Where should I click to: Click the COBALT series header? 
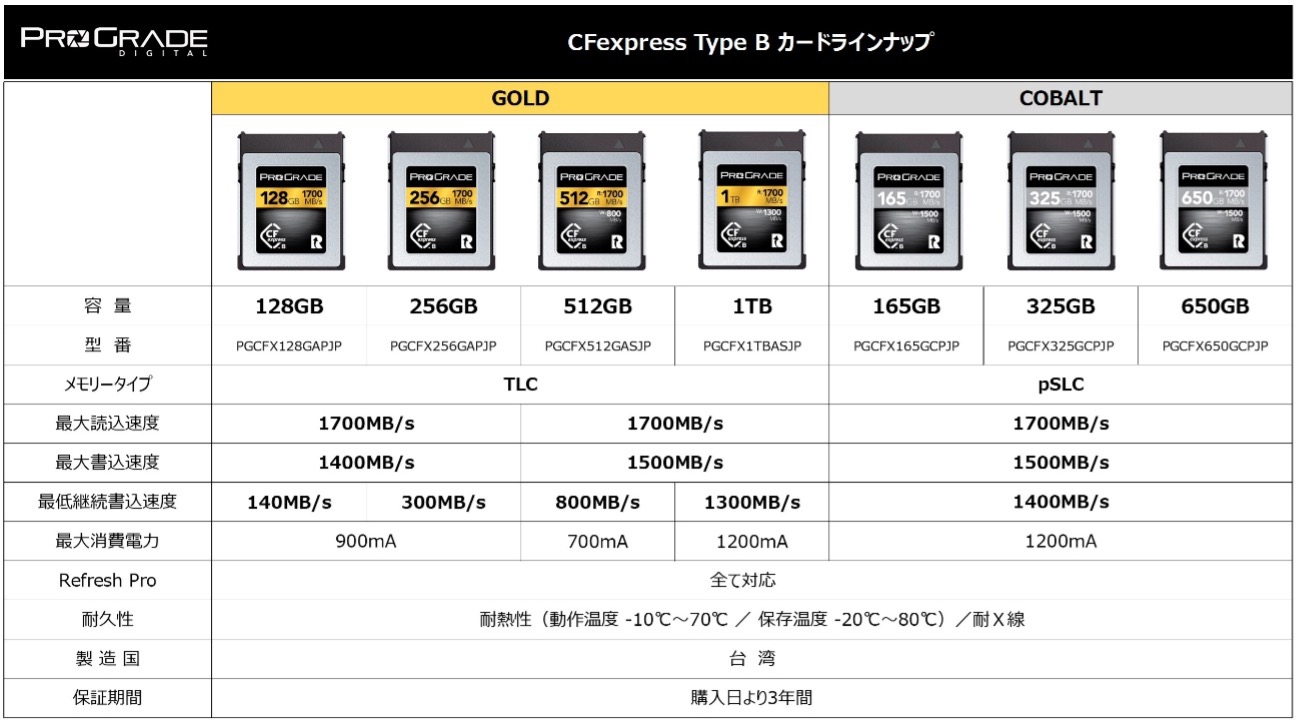point(1062,99)
